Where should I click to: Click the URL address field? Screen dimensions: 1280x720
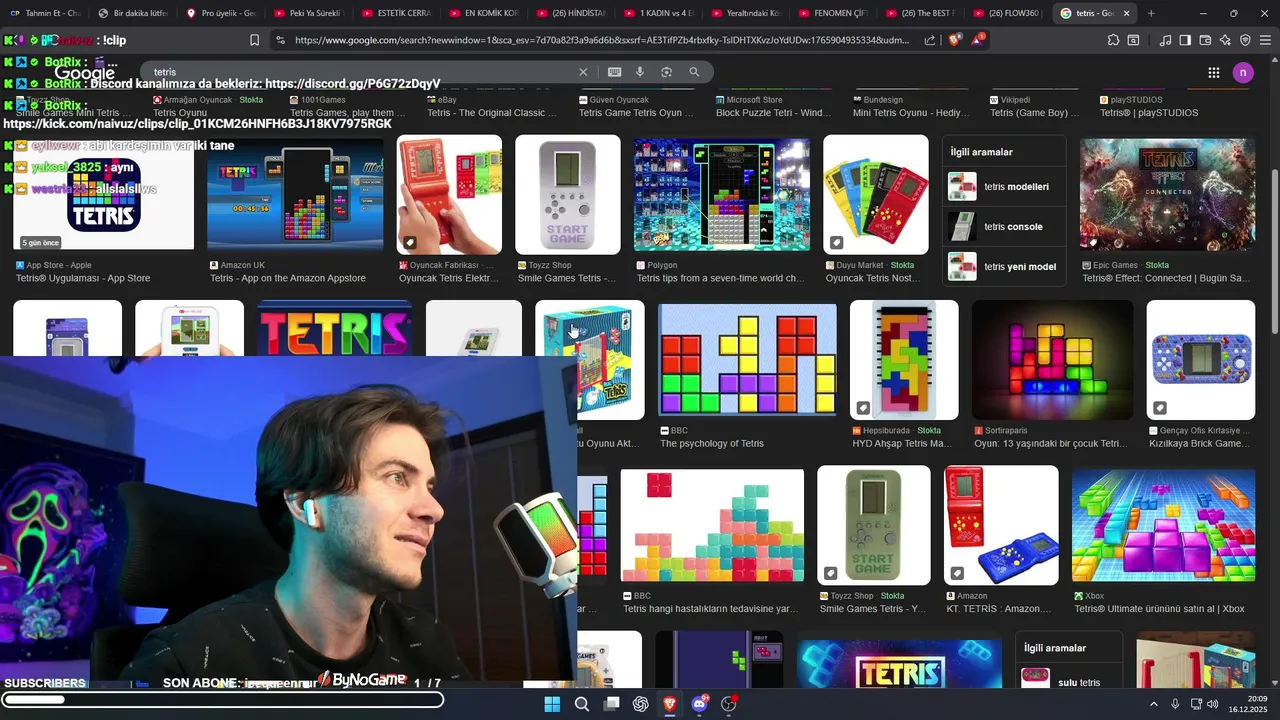coord(603,40)
